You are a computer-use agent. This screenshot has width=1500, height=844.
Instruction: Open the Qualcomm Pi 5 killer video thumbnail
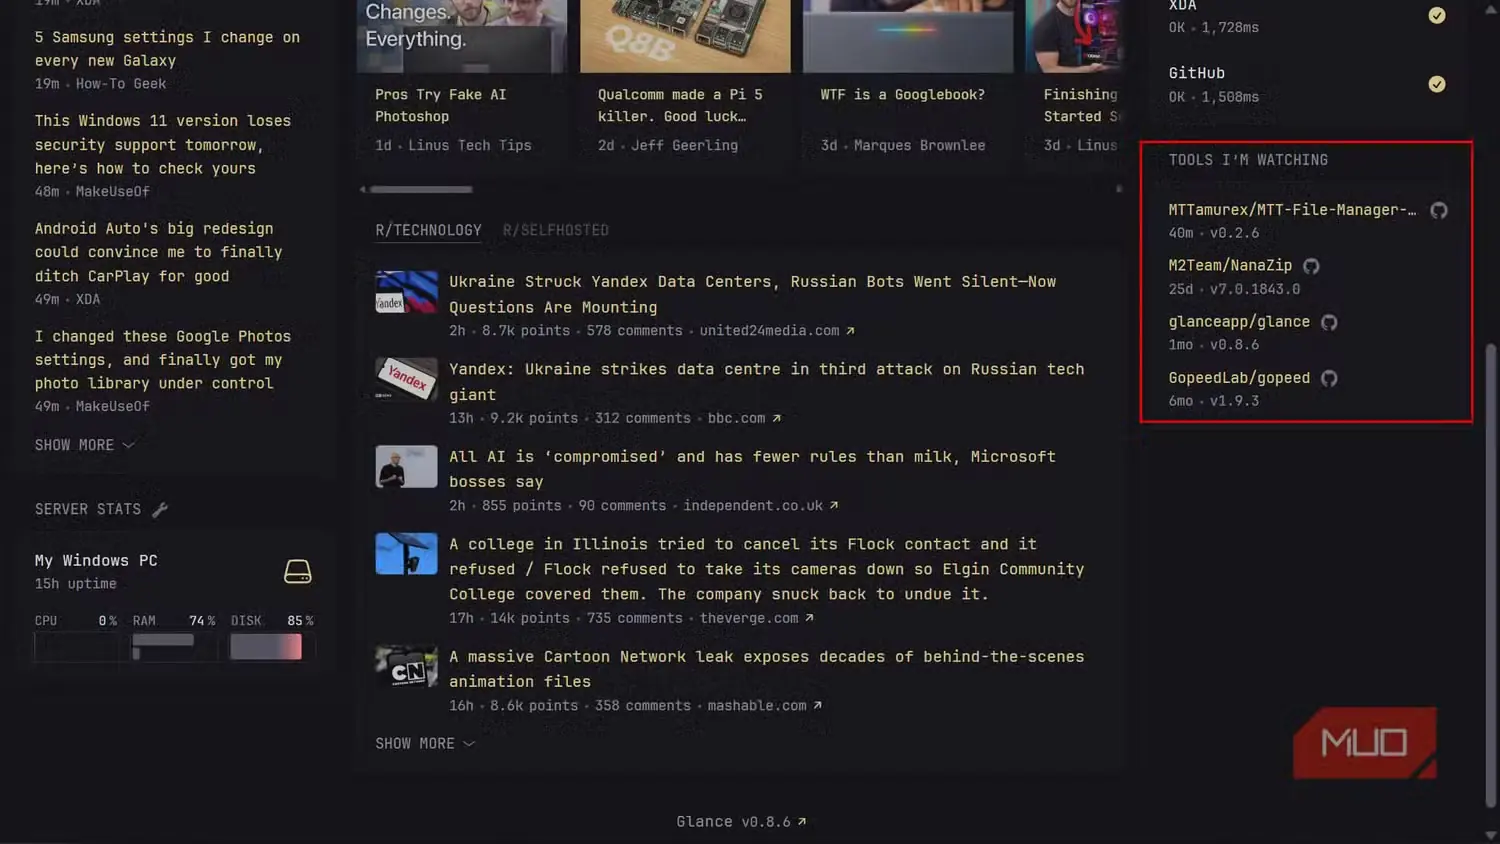click(x=685, y=36)
